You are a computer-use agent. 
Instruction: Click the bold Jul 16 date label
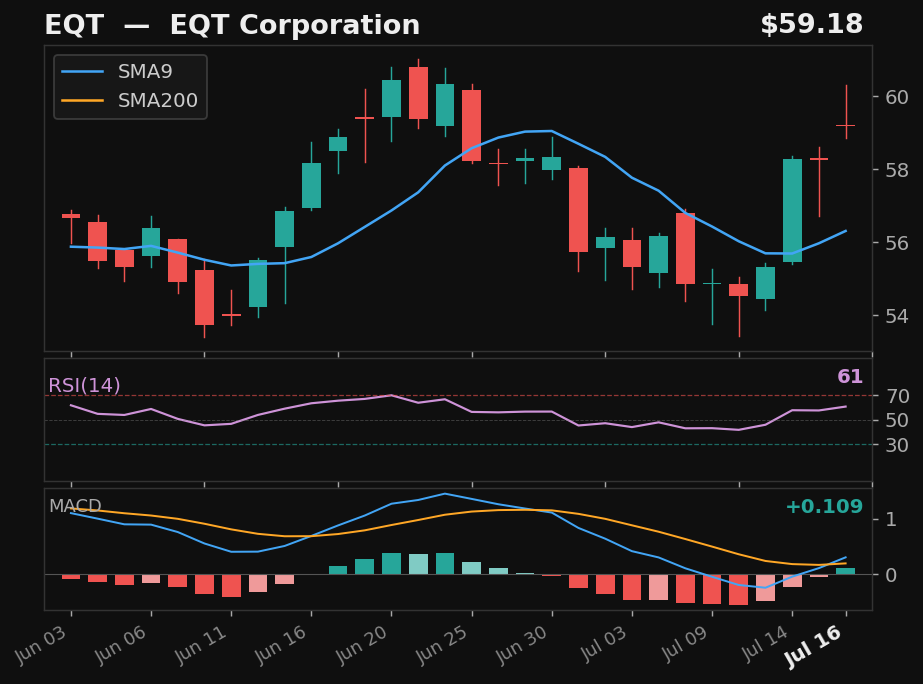[x=815, y=646]
